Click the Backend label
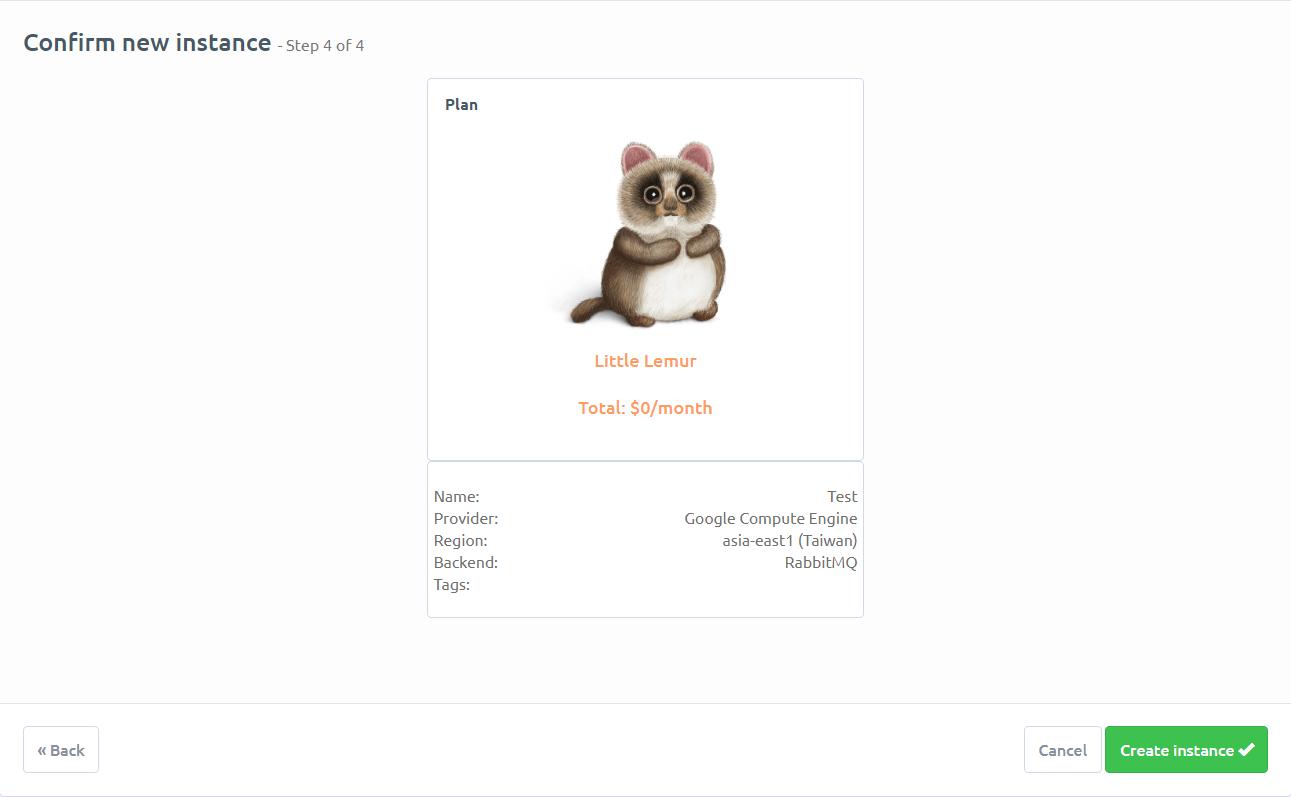 (x=466, y=562)
